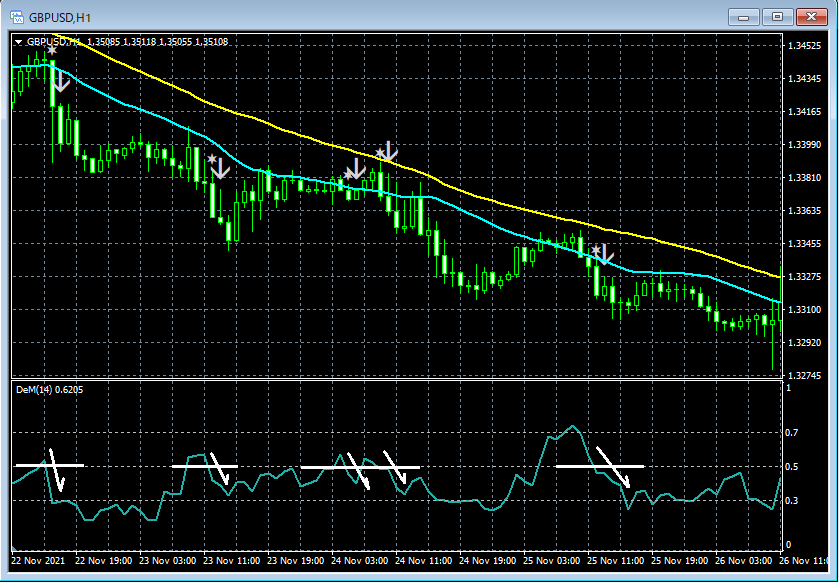The image size is (840, 582).
Task: Click price level 1.33100 on the scale
Action: [805, 309]
